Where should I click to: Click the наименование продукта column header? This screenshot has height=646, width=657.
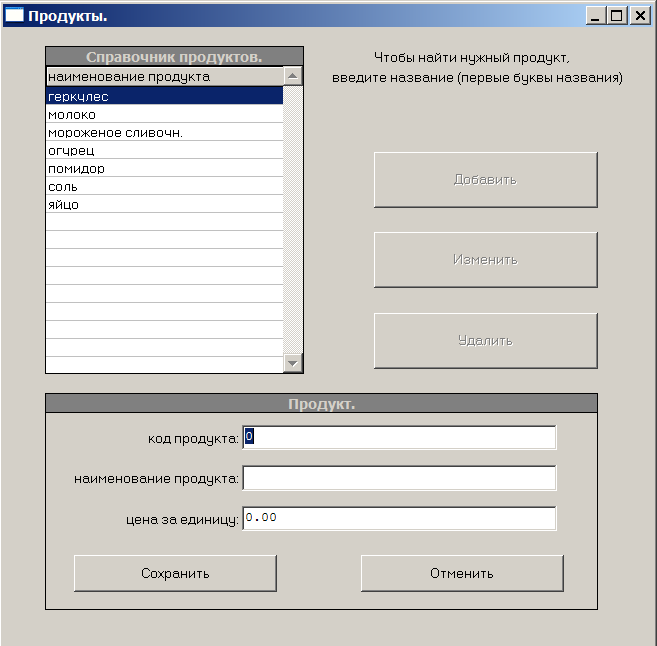click(165, 77)
